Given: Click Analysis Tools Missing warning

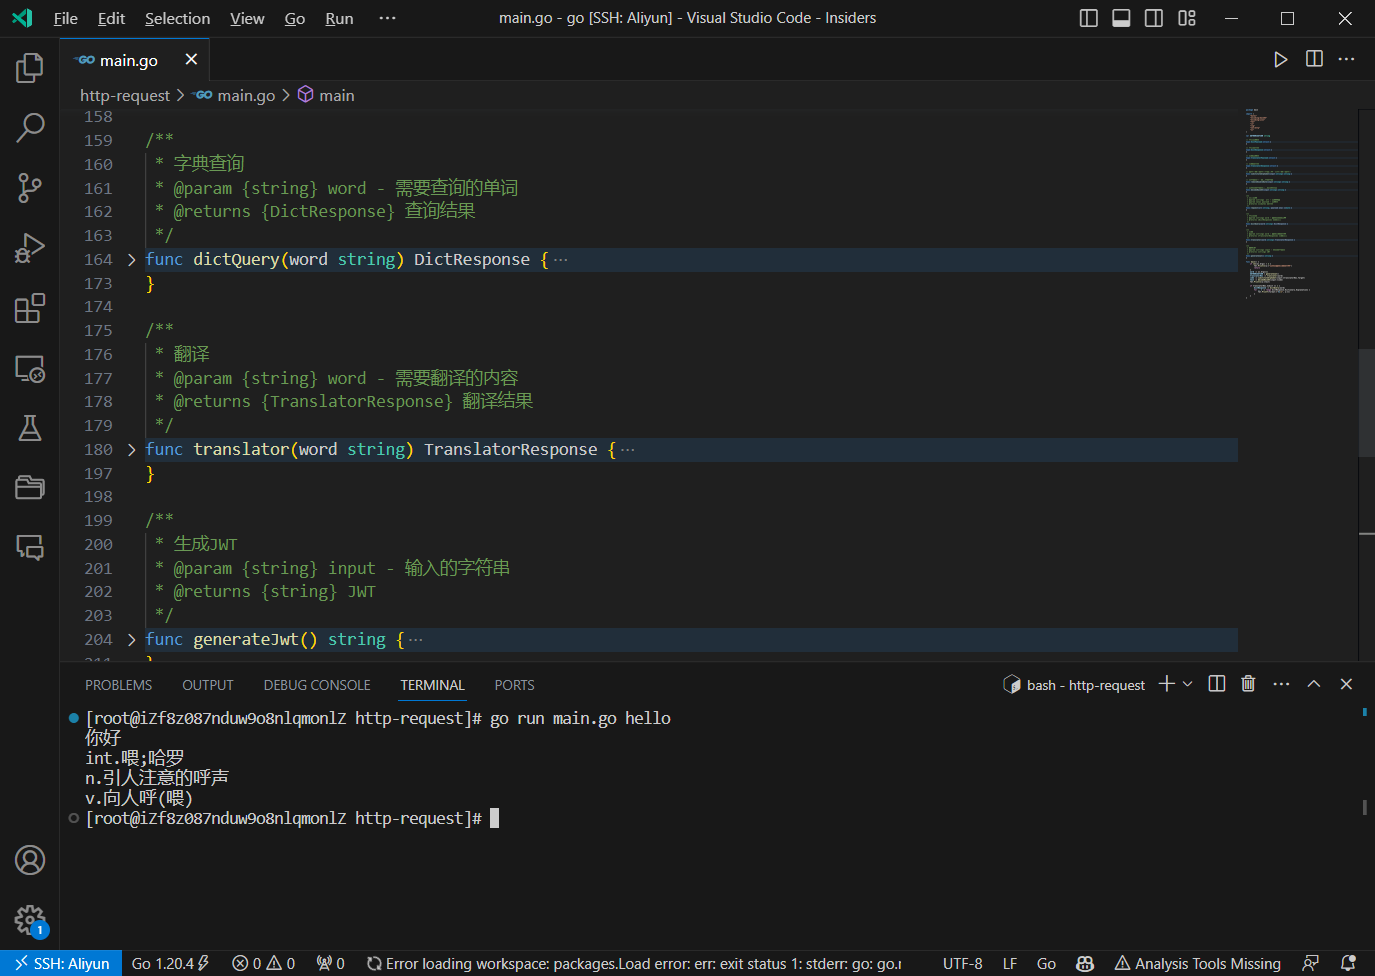Looking at the screenshot, I should [x=1198, y=963].
